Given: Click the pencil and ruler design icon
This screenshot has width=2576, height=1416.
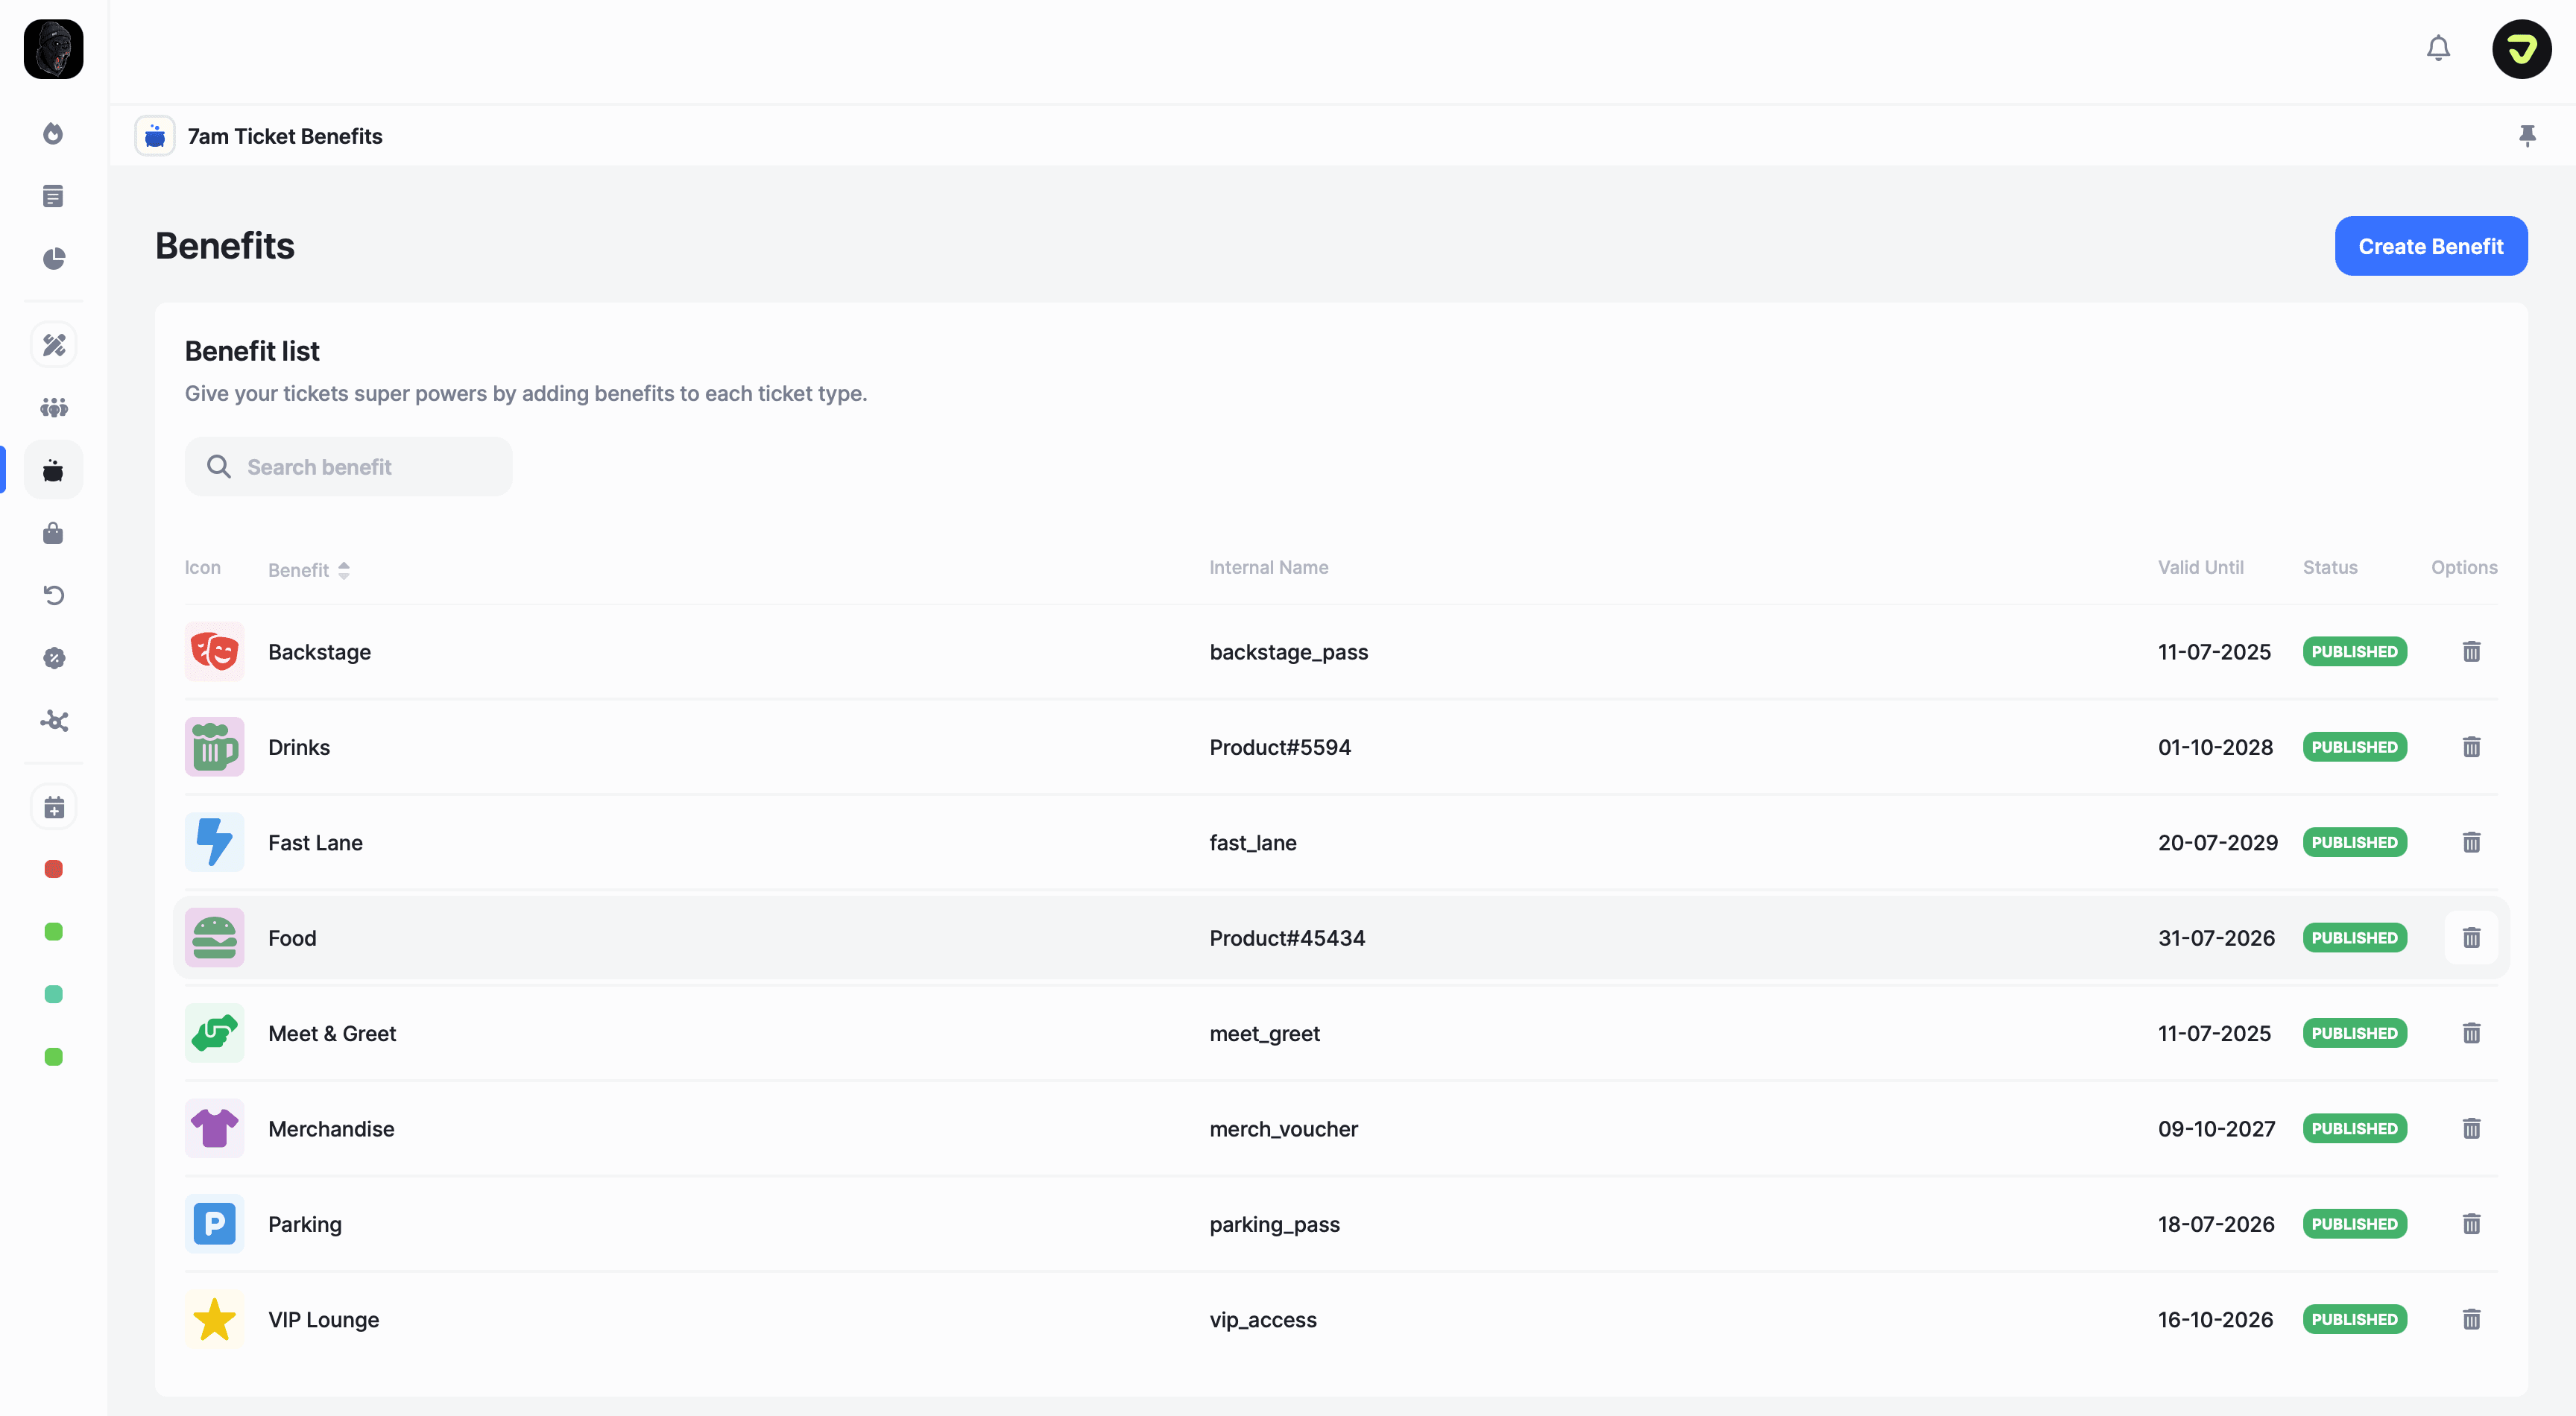Looking at the screenshot, I should pos(53,345).
